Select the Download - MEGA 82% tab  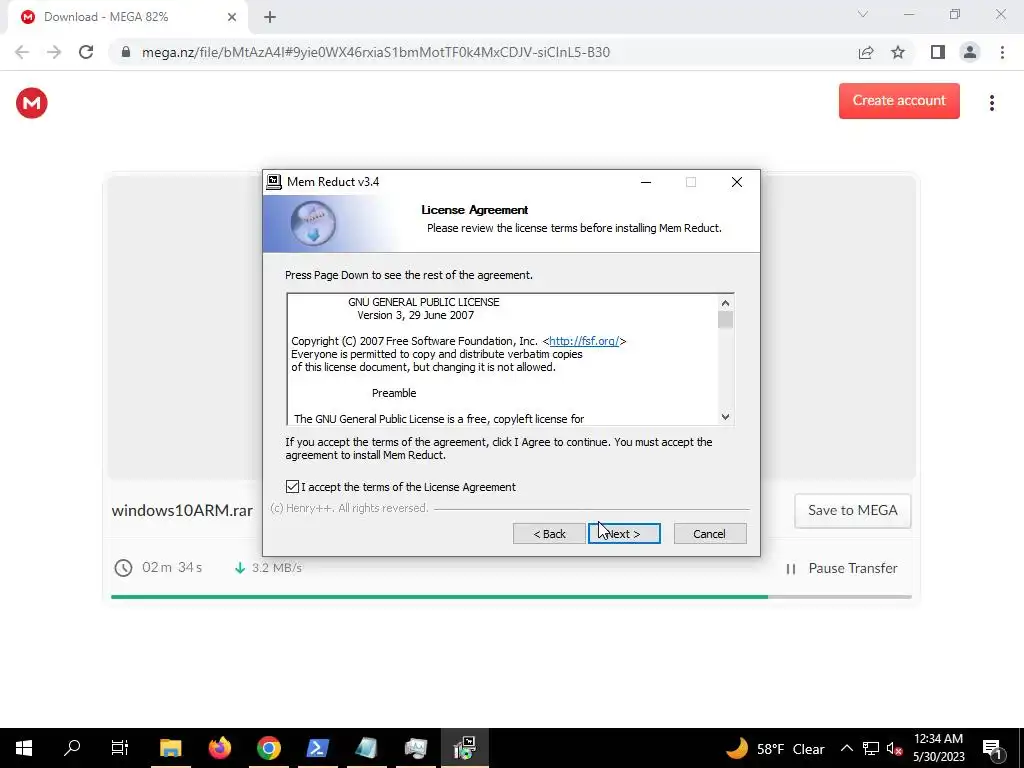(x=127, y=18)
